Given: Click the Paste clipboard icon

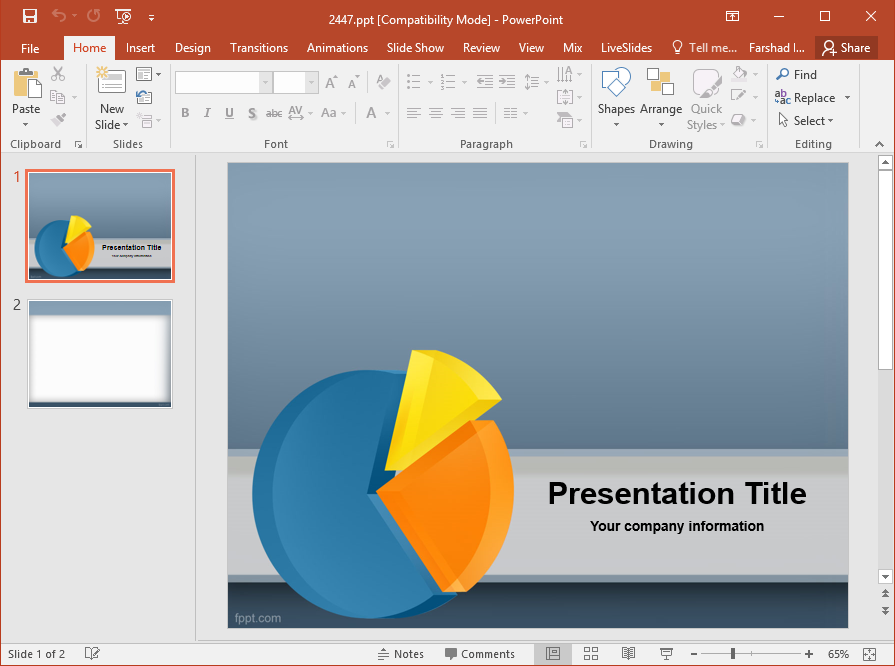Looking at the screenshot, I should point(27,83).
